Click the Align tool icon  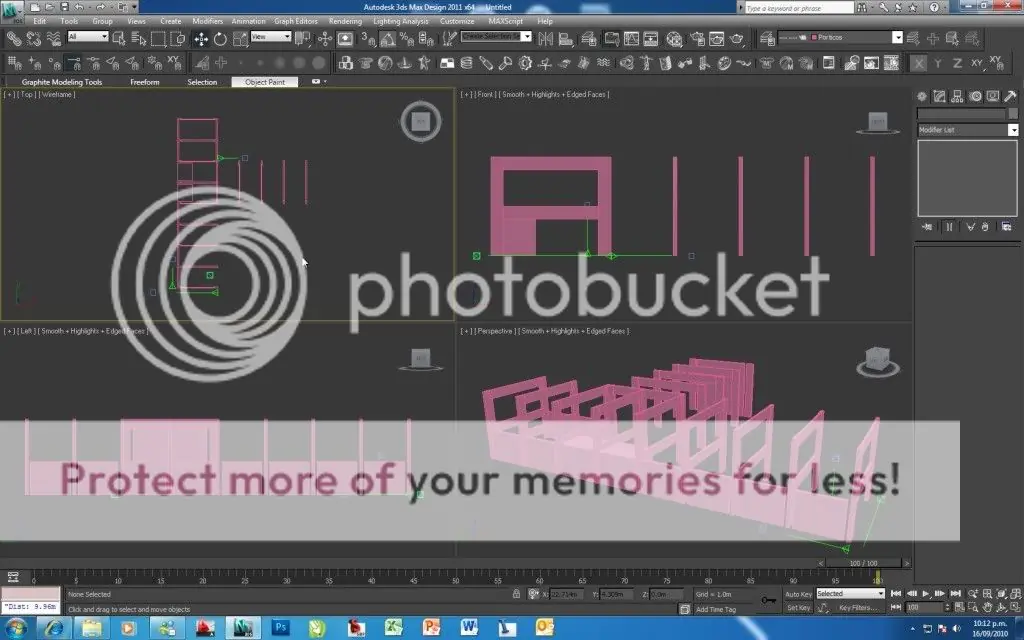[x=566, y=39]
